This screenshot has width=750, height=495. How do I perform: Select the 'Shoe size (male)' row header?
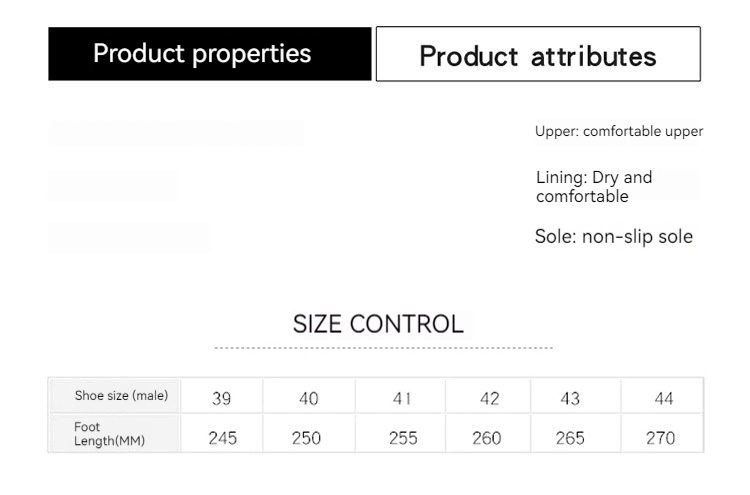[121, 396]
